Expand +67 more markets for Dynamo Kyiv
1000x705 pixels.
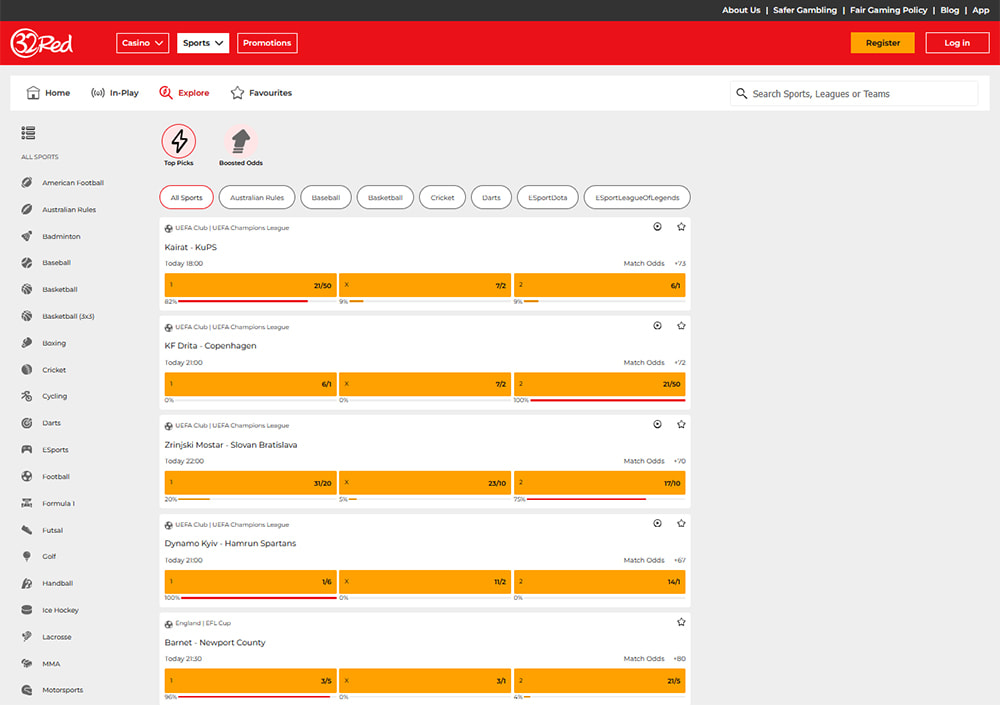[x=680, y=560]
